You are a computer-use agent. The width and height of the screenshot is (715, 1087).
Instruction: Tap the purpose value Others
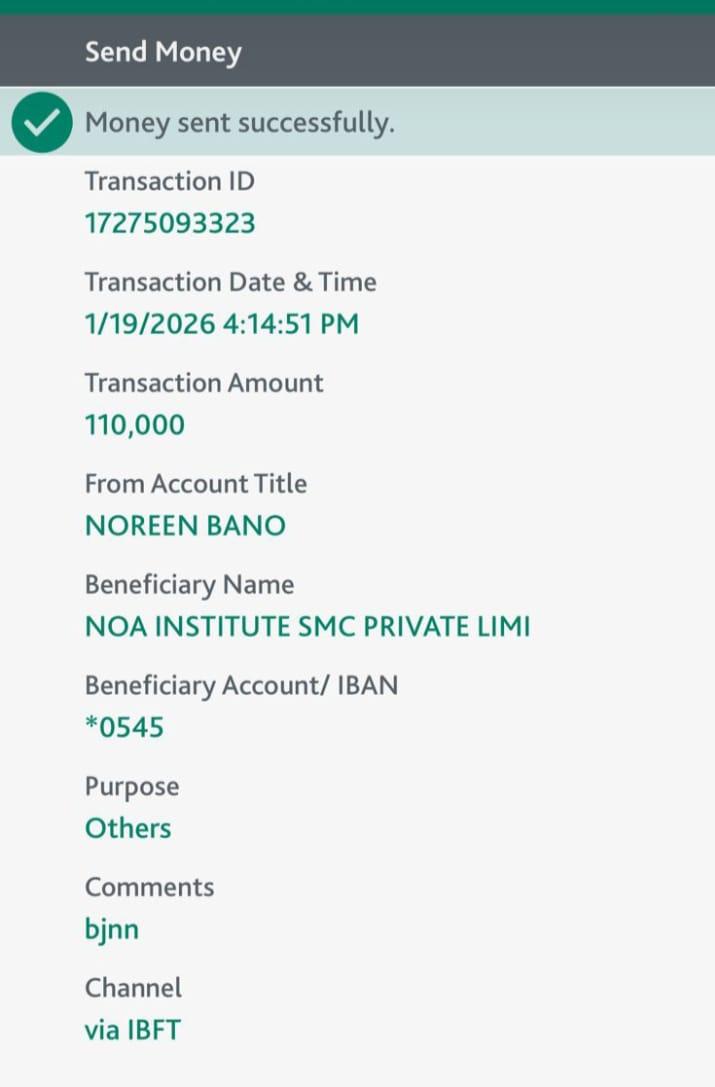click(x=128, y=828)
